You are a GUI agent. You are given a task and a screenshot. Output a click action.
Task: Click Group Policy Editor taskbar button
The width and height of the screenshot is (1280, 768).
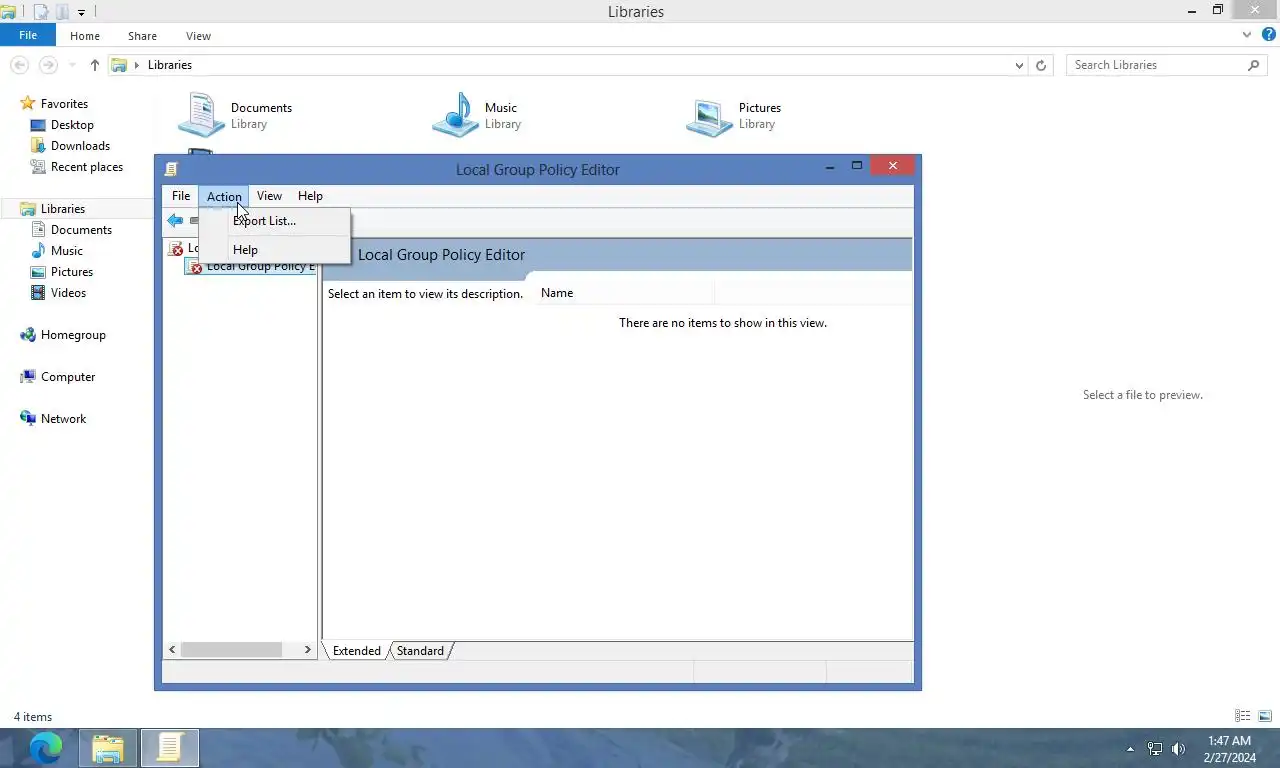point(170,747)
